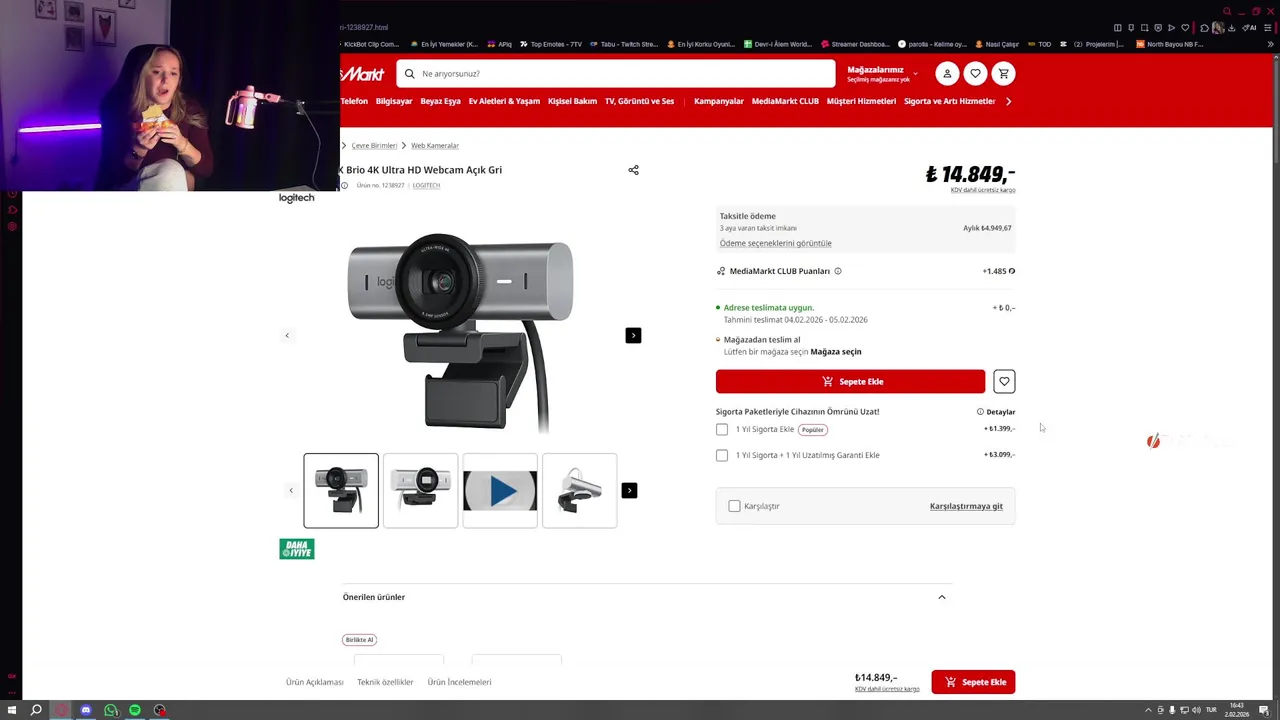Click the info icon next to CLUB Puanları
The height and width of the screenshot is (720, 1280).
(x=838, y=271)
